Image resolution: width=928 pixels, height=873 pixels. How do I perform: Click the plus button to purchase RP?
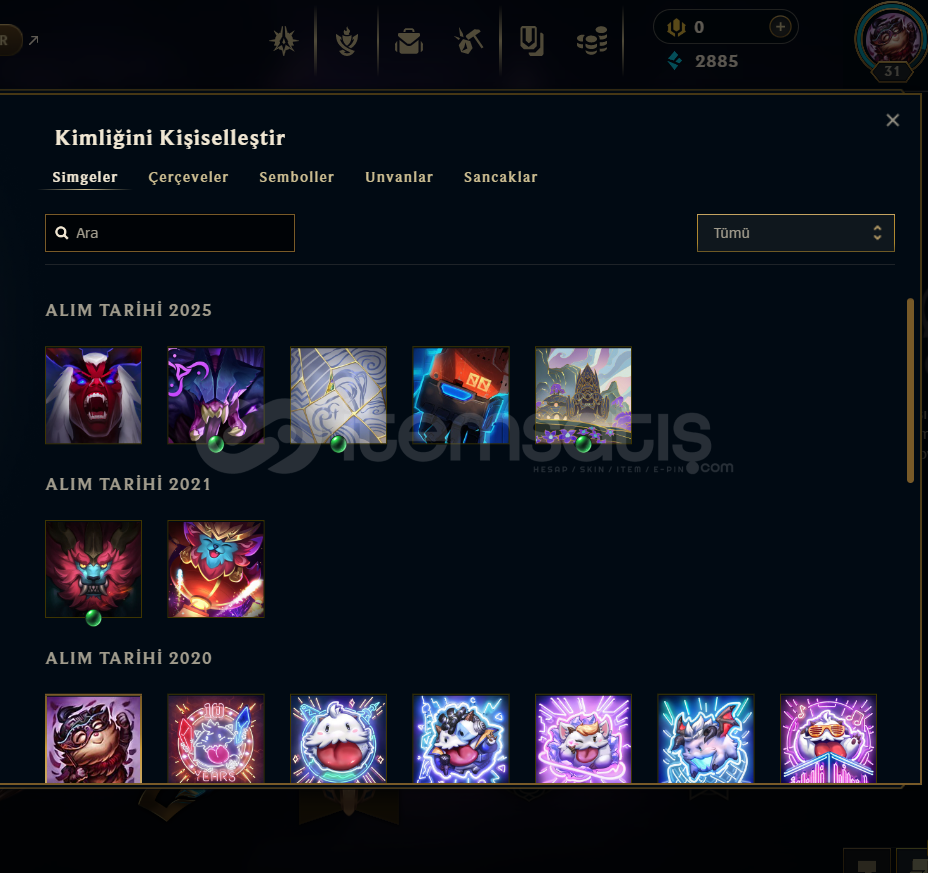point(780,27)
